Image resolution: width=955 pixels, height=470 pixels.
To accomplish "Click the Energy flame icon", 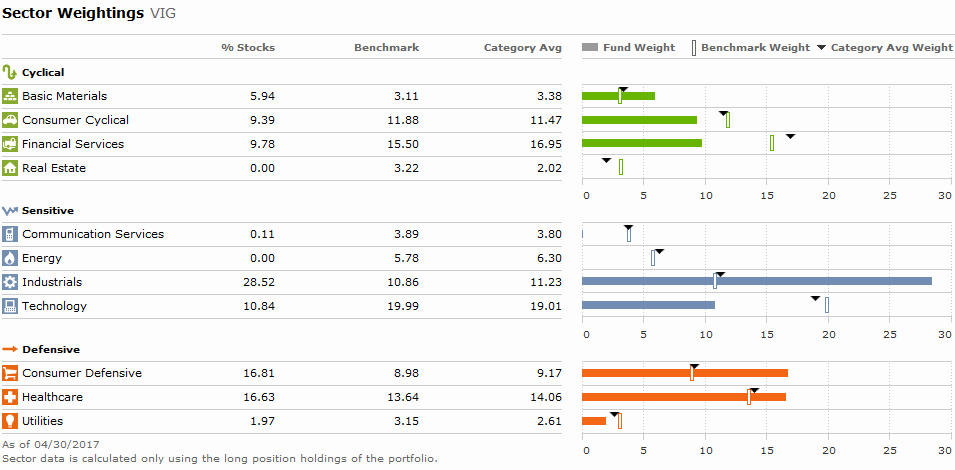I will click(x=10, y=258).
